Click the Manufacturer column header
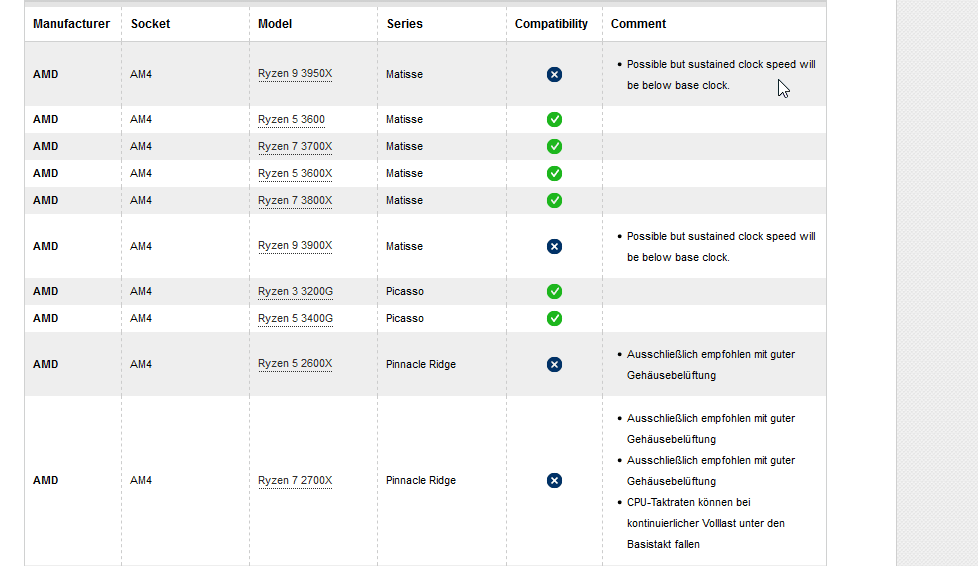Image resolution: width=978 pixels, height=566 pixels. [x=71, y=24]
